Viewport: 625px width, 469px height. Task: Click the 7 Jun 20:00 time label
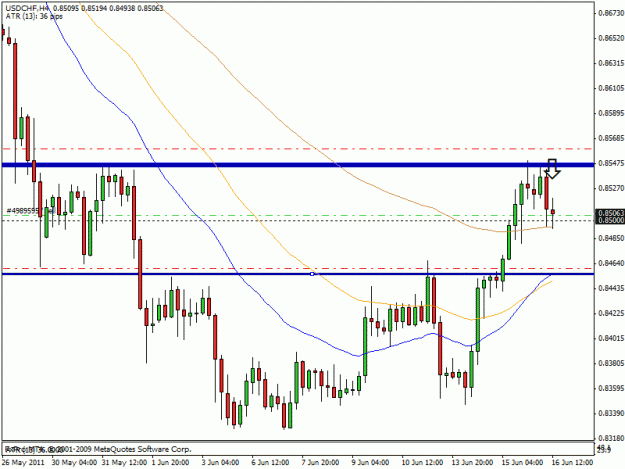pos(320,462)
